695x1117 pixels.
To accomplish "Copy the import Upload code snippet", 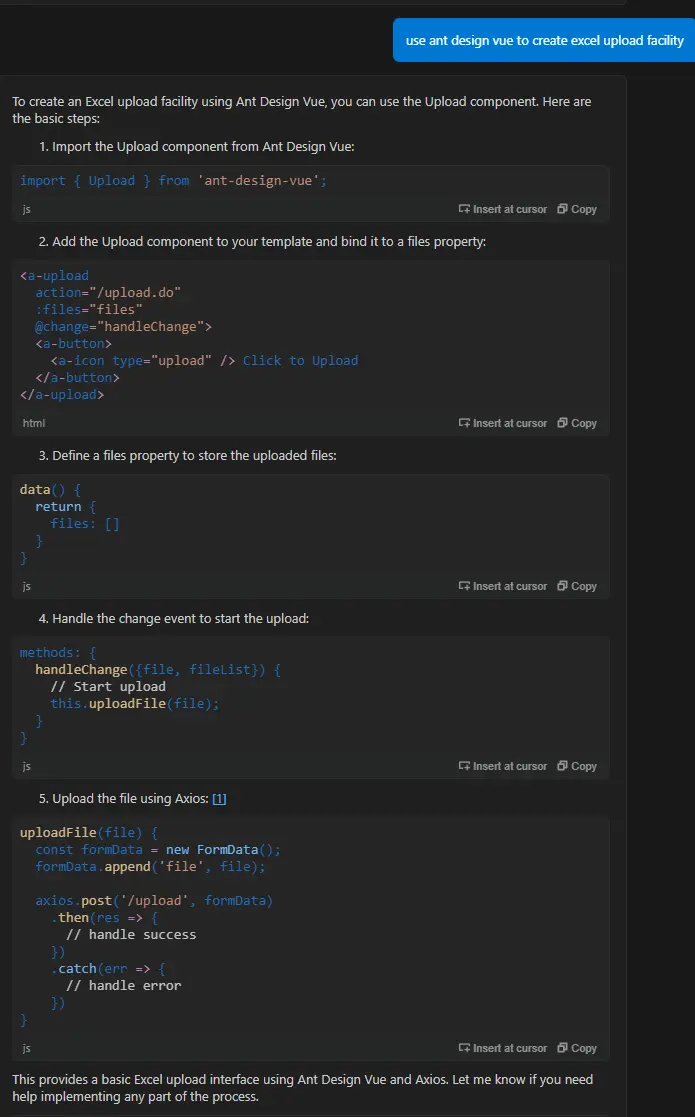I will click(577, 209).
